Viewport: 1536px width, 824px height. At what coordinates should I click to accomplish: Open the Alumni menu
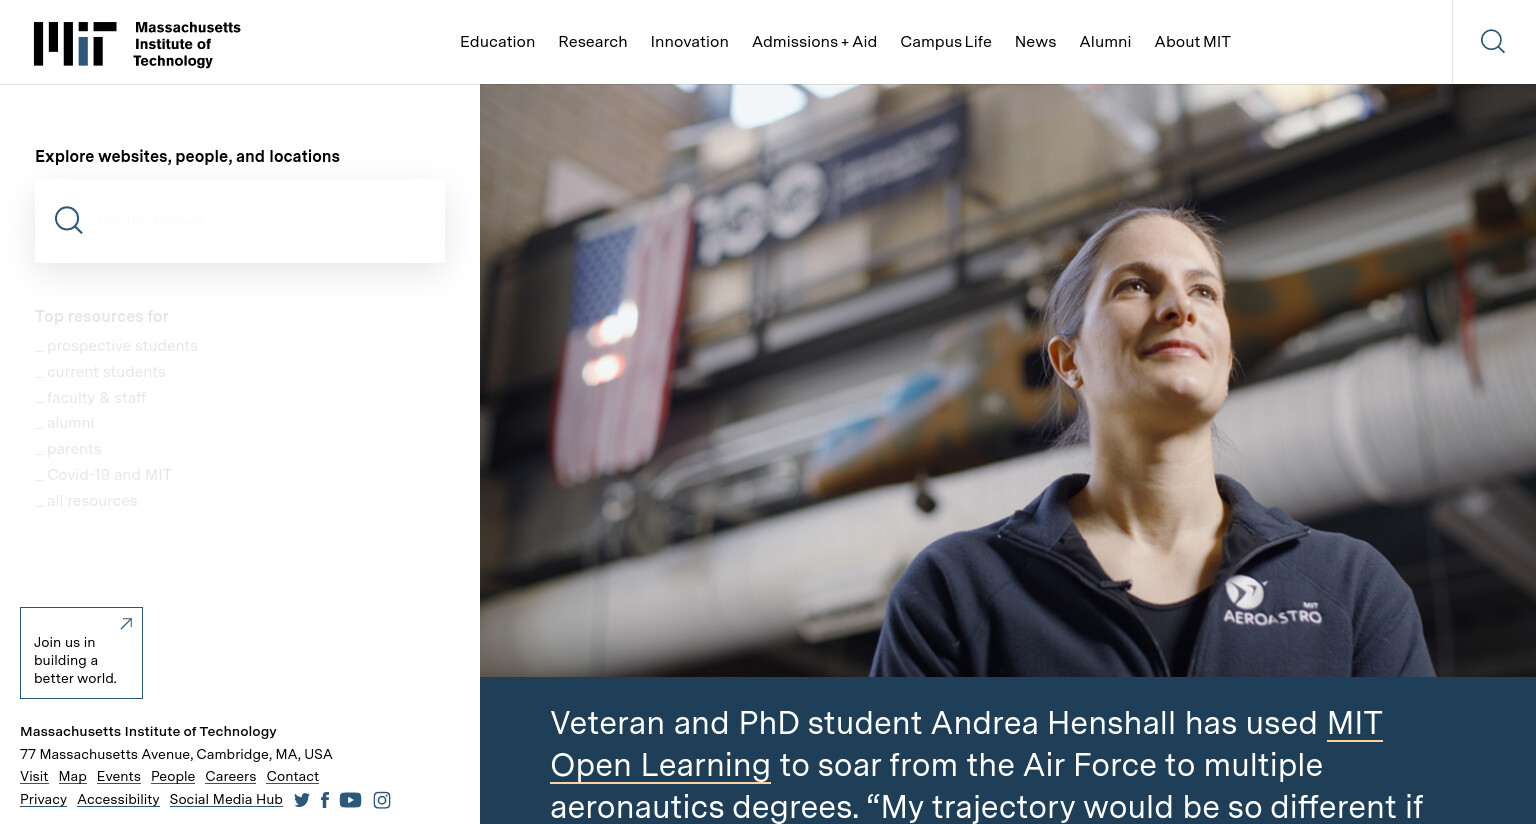pos(1105,42)
